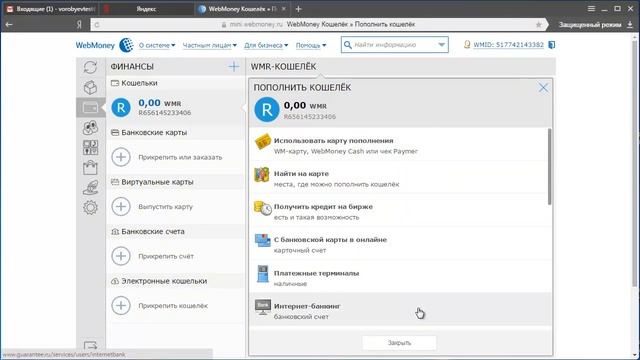Select Найти на карте option
Screen dimensions: 640x360
(399, 178)
